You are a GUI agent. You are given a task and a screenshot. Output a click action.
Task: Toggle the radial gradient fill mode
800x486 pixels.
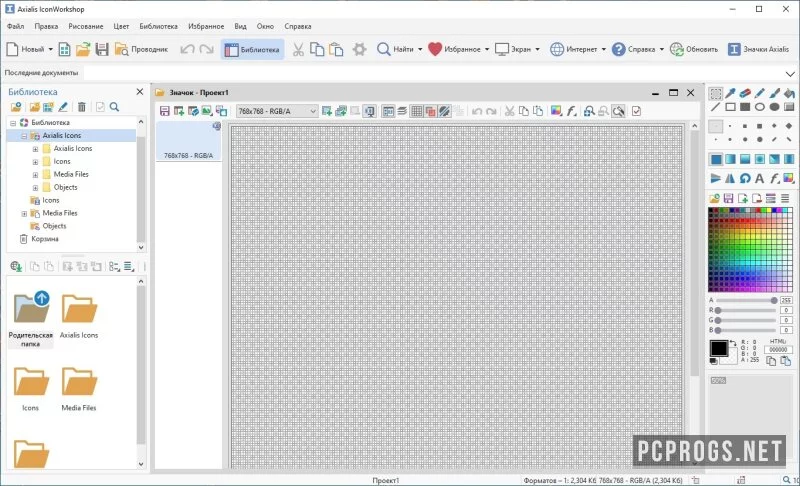(x=760, y=160)
